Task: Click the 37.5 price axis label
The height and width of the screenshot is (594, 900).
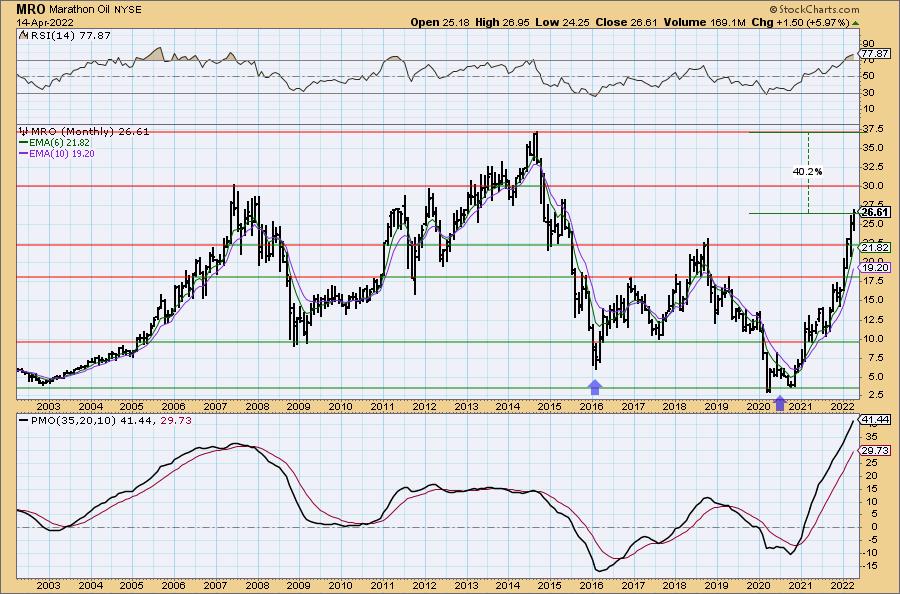Action: (x=872, y=129)
